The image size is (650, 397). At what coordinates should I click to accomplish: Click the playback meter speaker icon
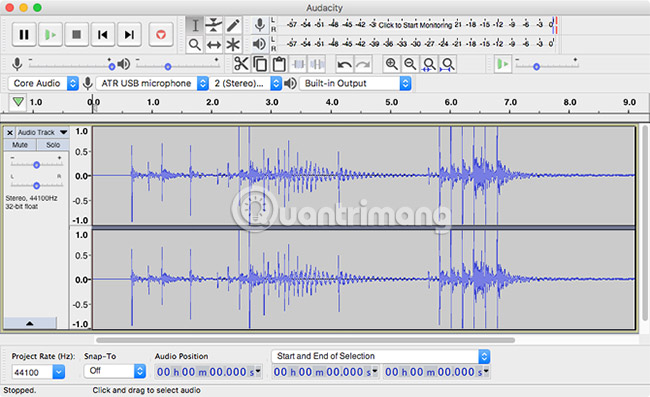pyautogui.click(x=260, y=44)
